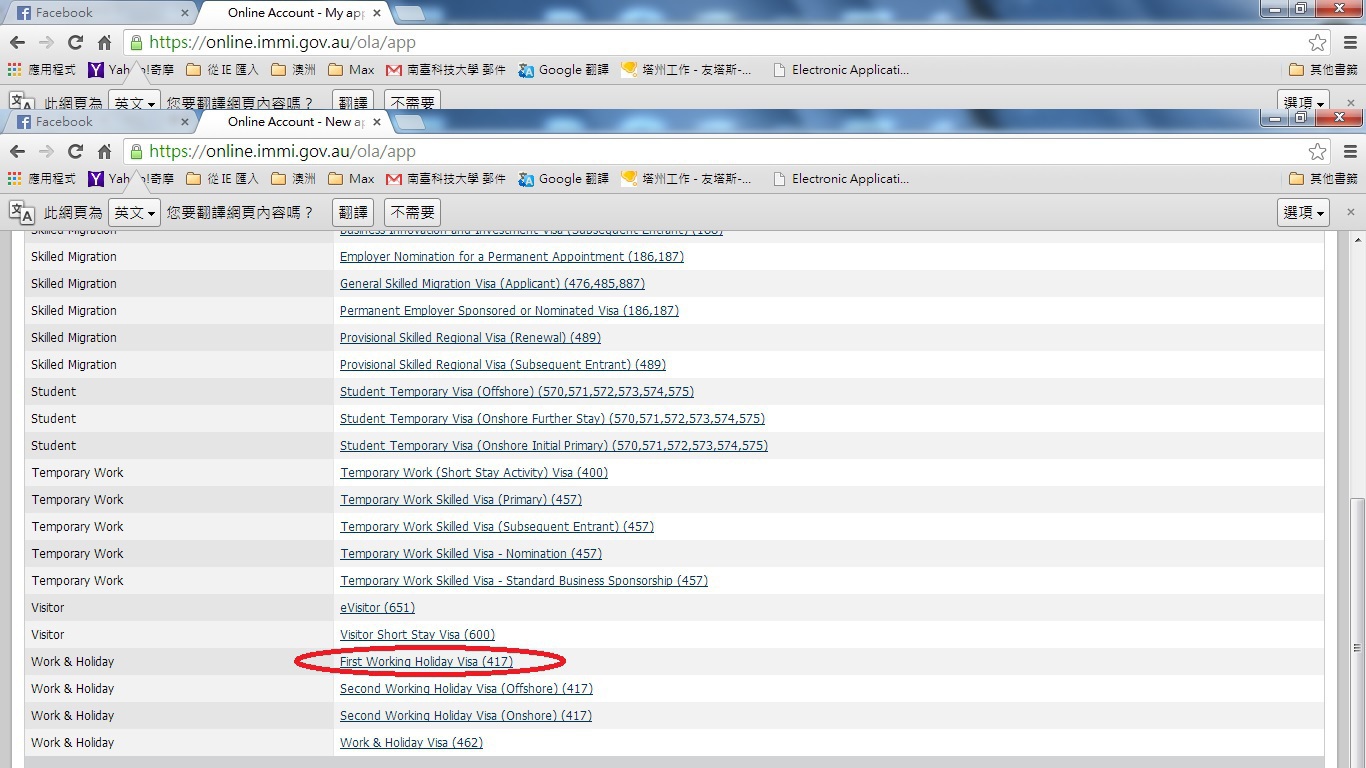
Task: Expand the 從 IE 匯入 bookmark folder in New app window
Action: [x=222, y=179]
